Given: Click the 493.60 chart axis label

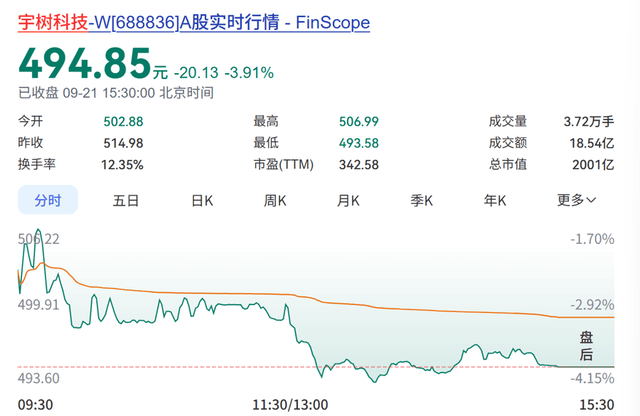Looking at the screenshot, I should pyautogui.click(x=39, y=378).
